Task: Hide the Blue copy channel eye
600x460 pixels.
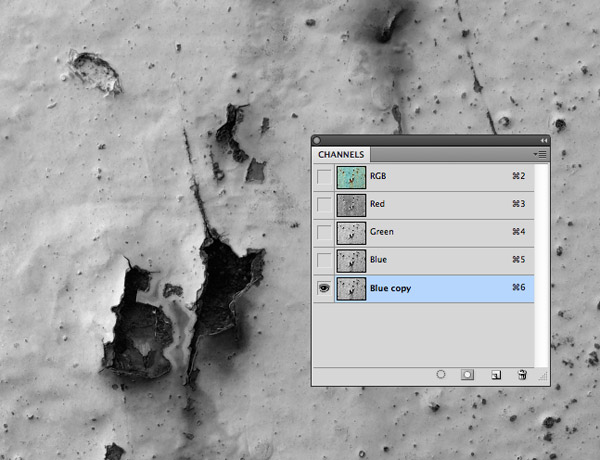Action: click(x=323, y=289)
